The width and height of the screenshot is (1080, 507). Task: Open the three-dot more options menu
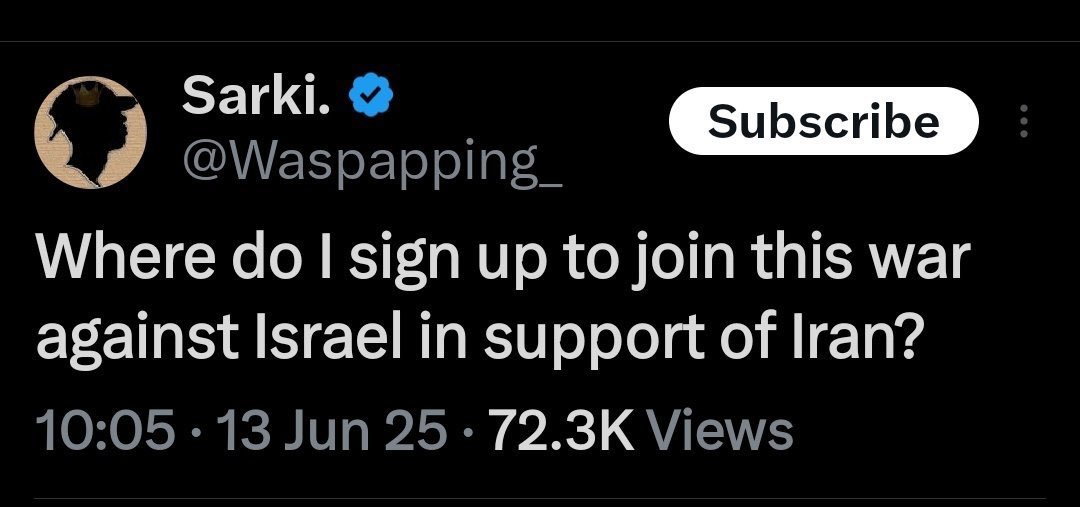[1022, 122]
